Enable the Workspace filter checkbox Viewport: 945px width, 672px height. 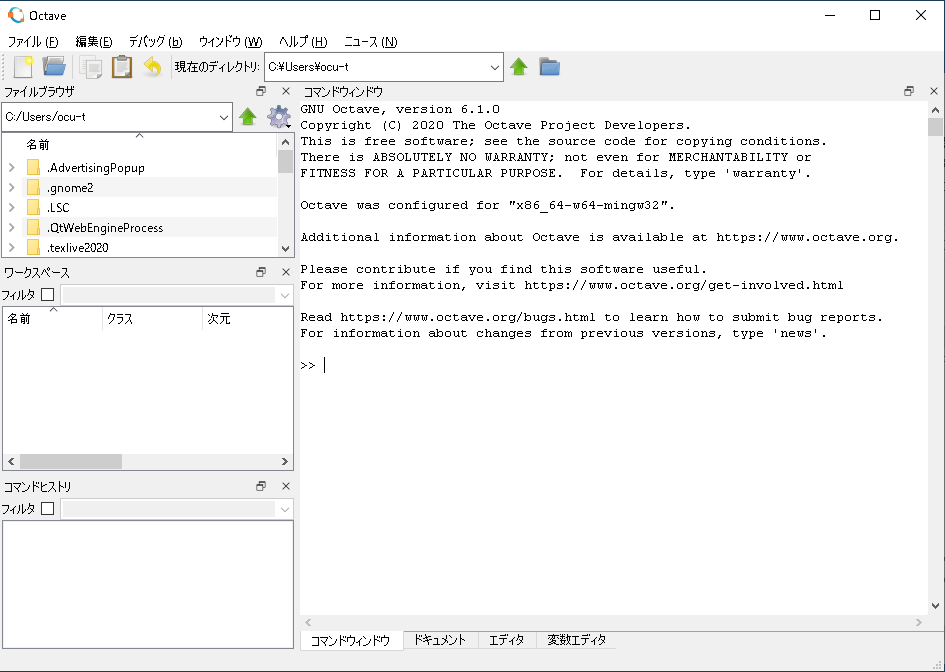click(47, 295)
